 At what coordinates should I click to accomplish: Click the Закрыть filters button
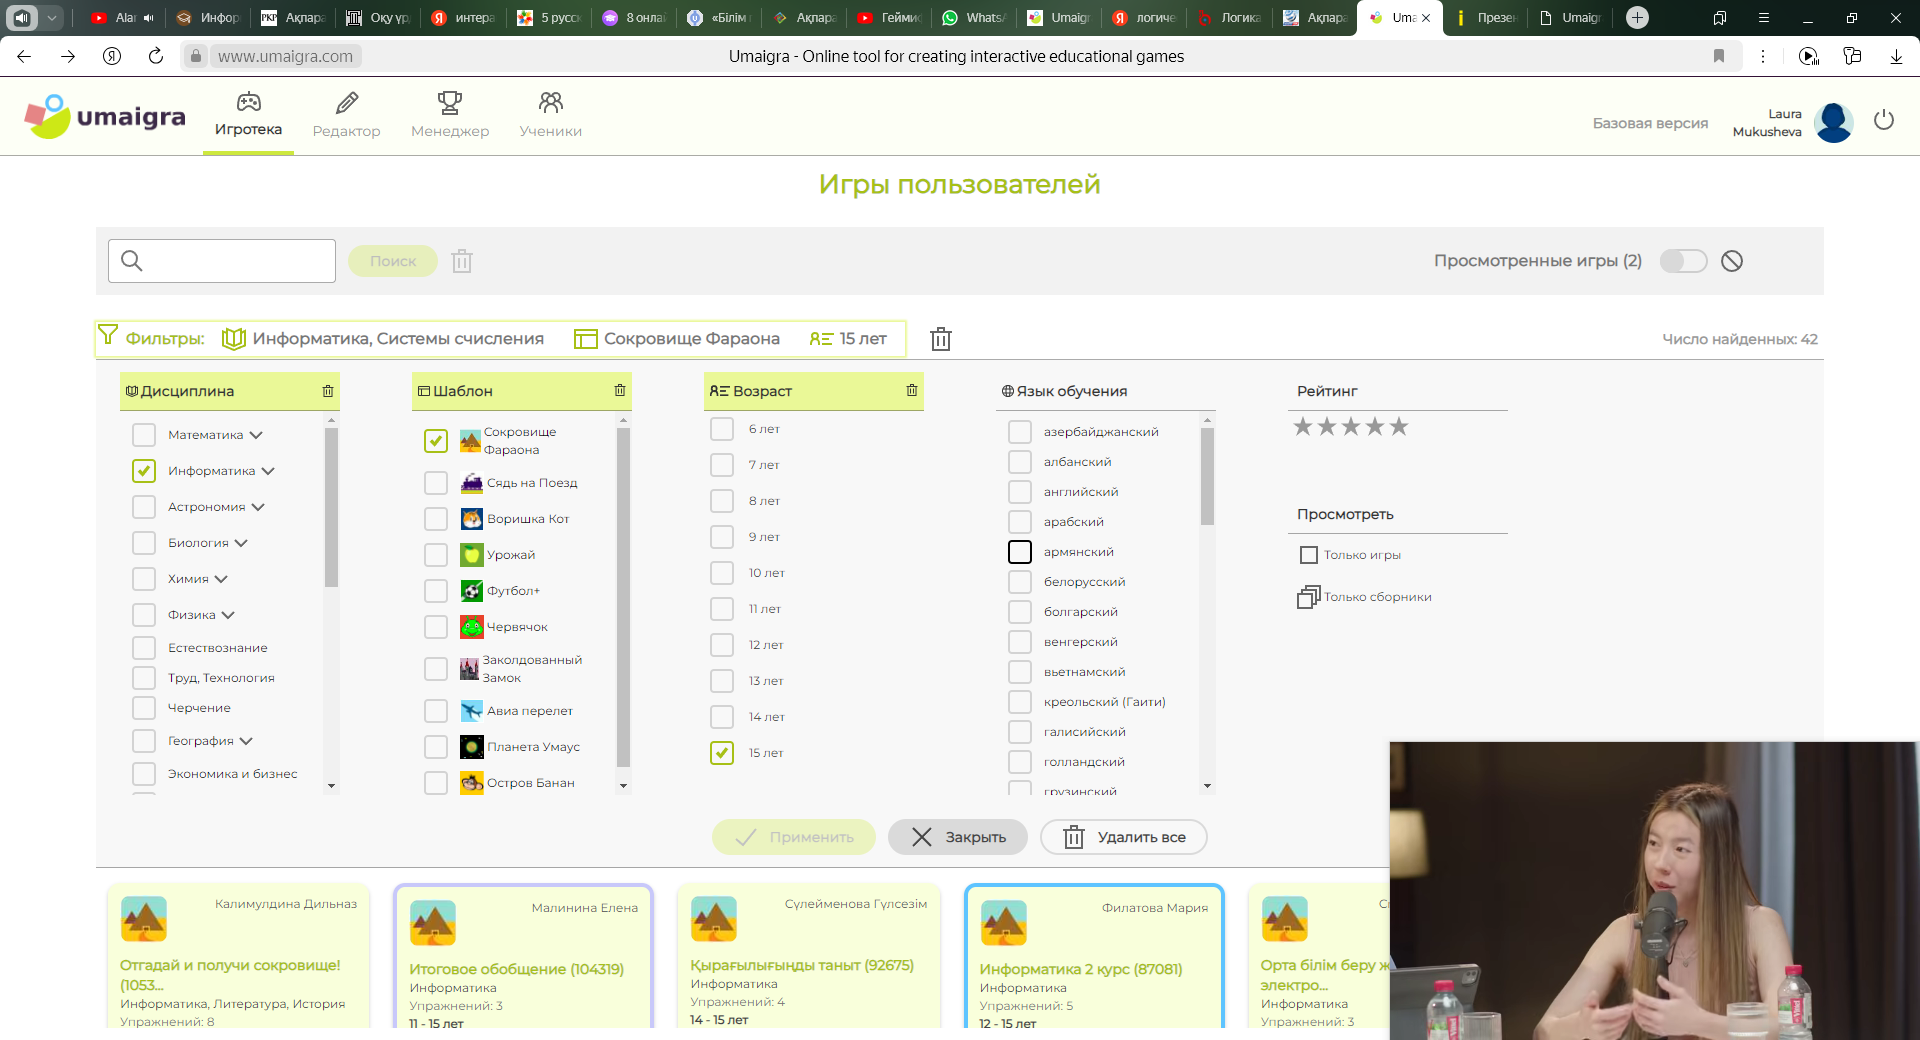(x=958, y=837)
